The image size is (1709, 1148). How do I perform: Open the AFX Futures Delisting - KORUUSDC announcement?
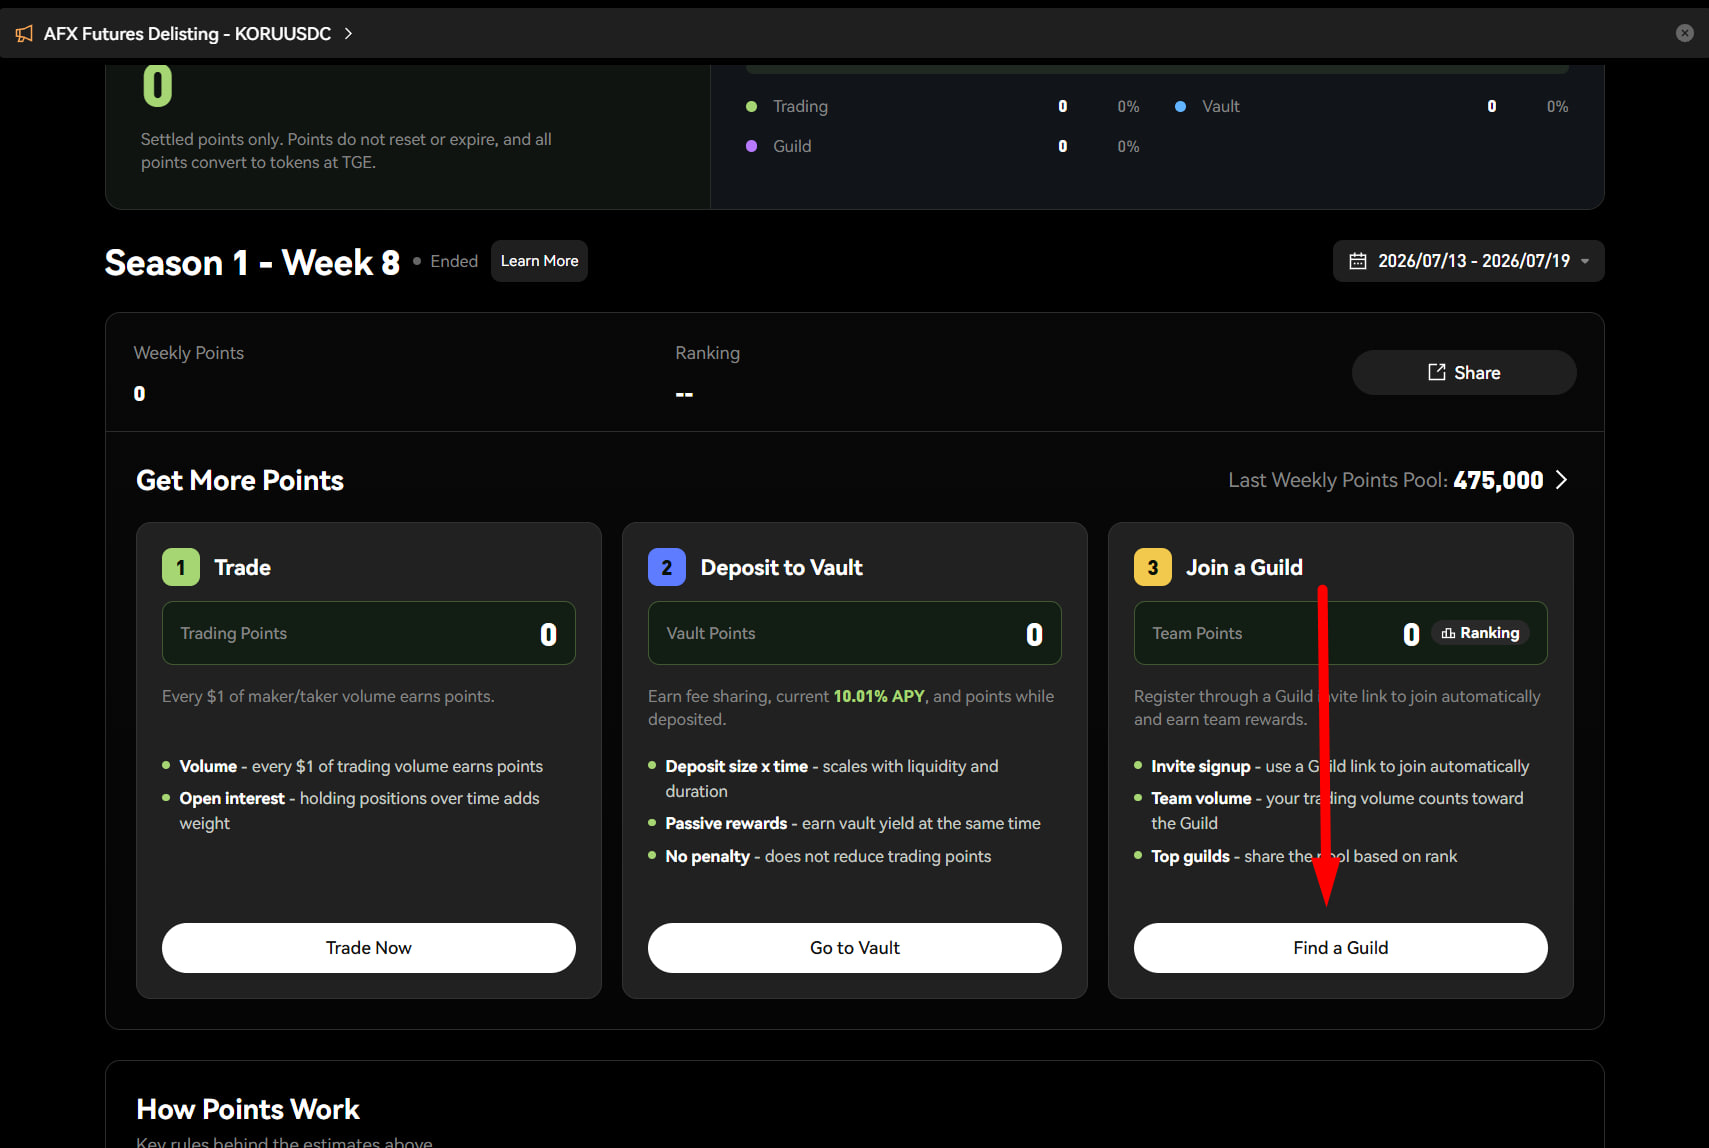point(187,34)
